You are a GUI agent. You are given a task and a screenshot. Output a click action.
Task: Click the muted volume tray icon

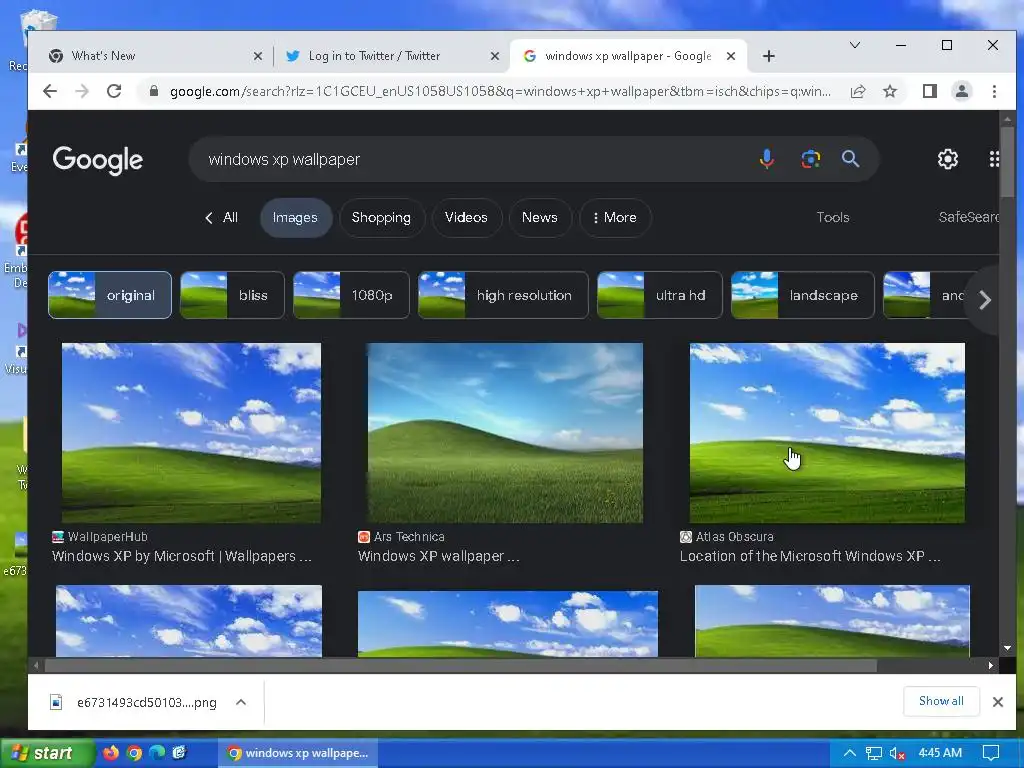click(x=898, y=754)
